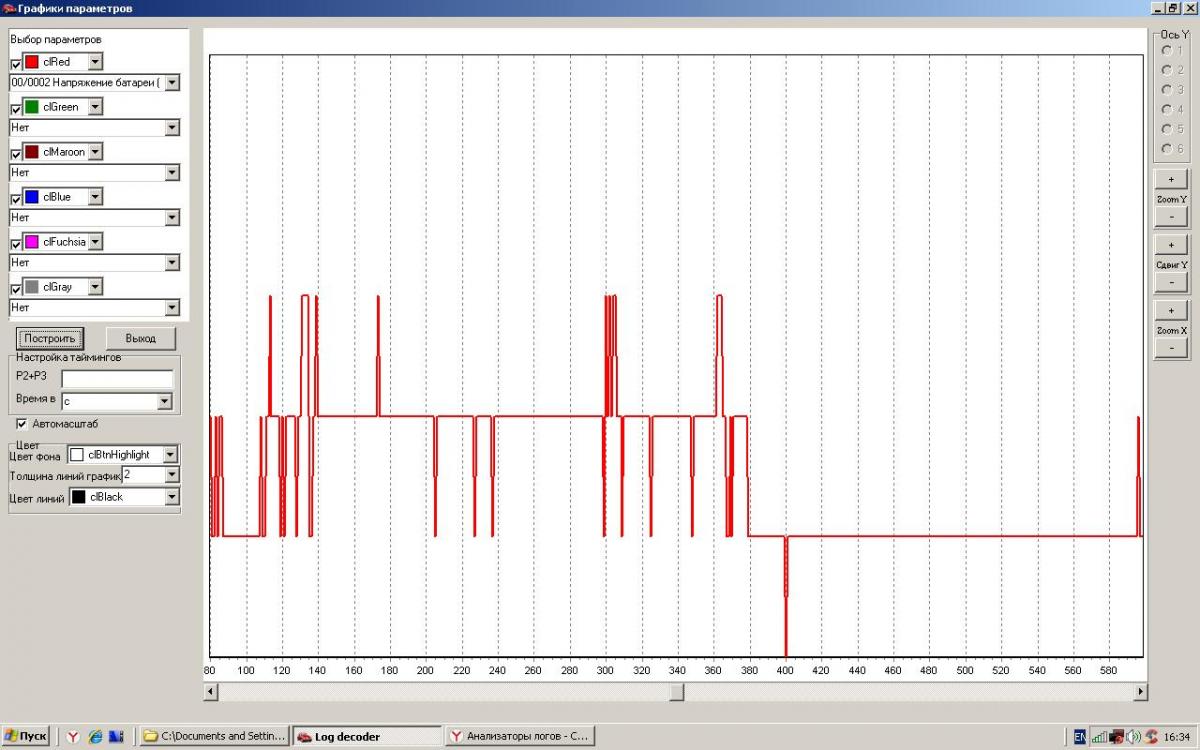This screenshot has width=1200, height=750.
Task: Click the Сдвиг Y minus button
Action: coord(1171,283)
